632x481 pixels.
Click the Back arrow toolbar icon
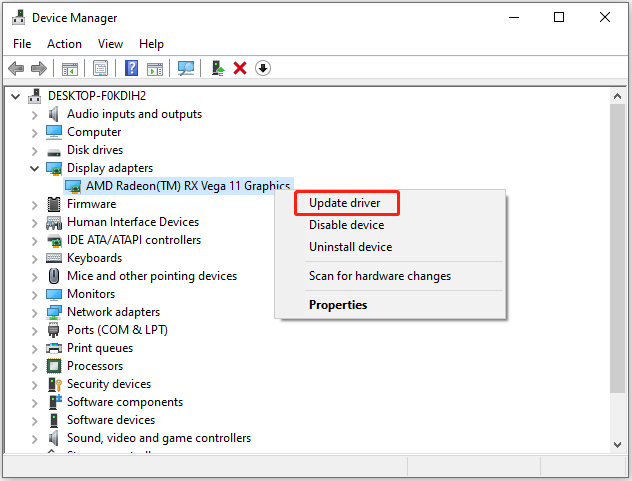point(16,68)
